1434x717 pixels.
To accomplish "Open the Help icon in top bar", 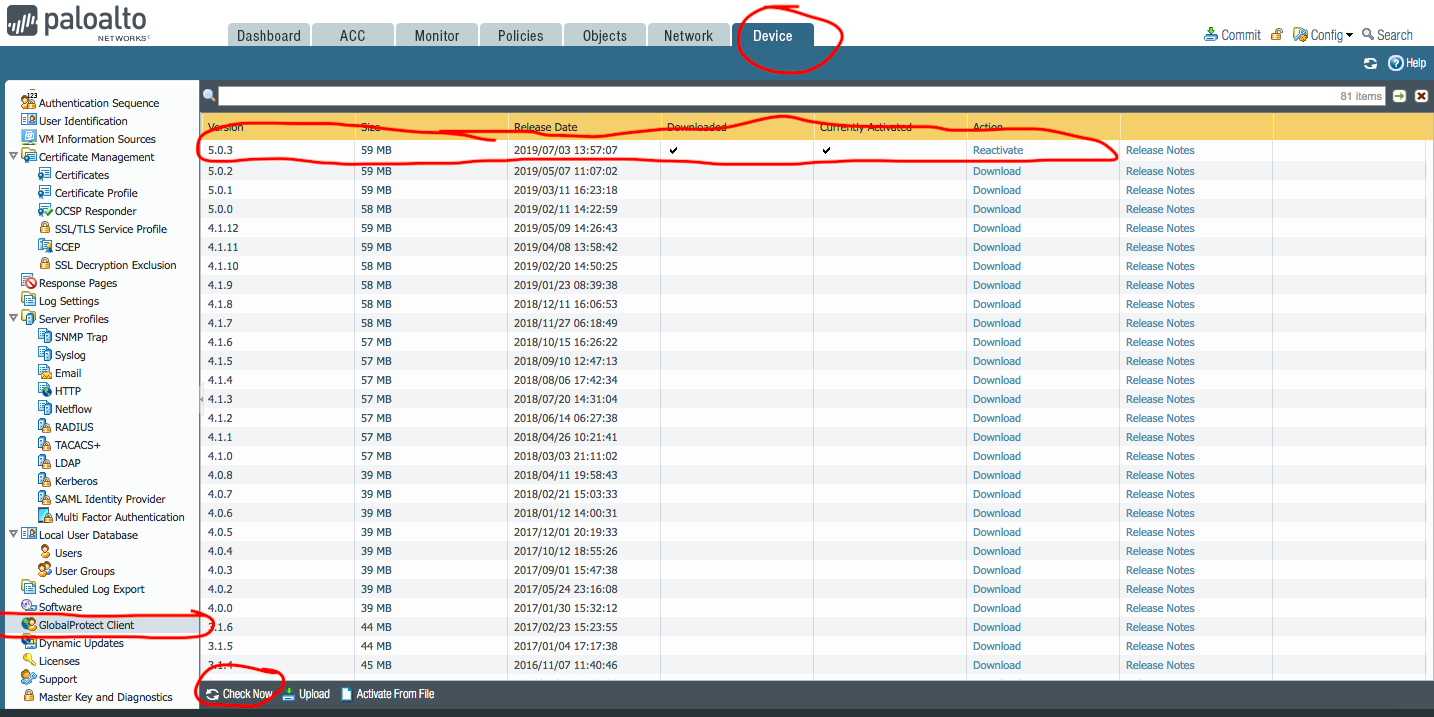I will (1396, 63).
